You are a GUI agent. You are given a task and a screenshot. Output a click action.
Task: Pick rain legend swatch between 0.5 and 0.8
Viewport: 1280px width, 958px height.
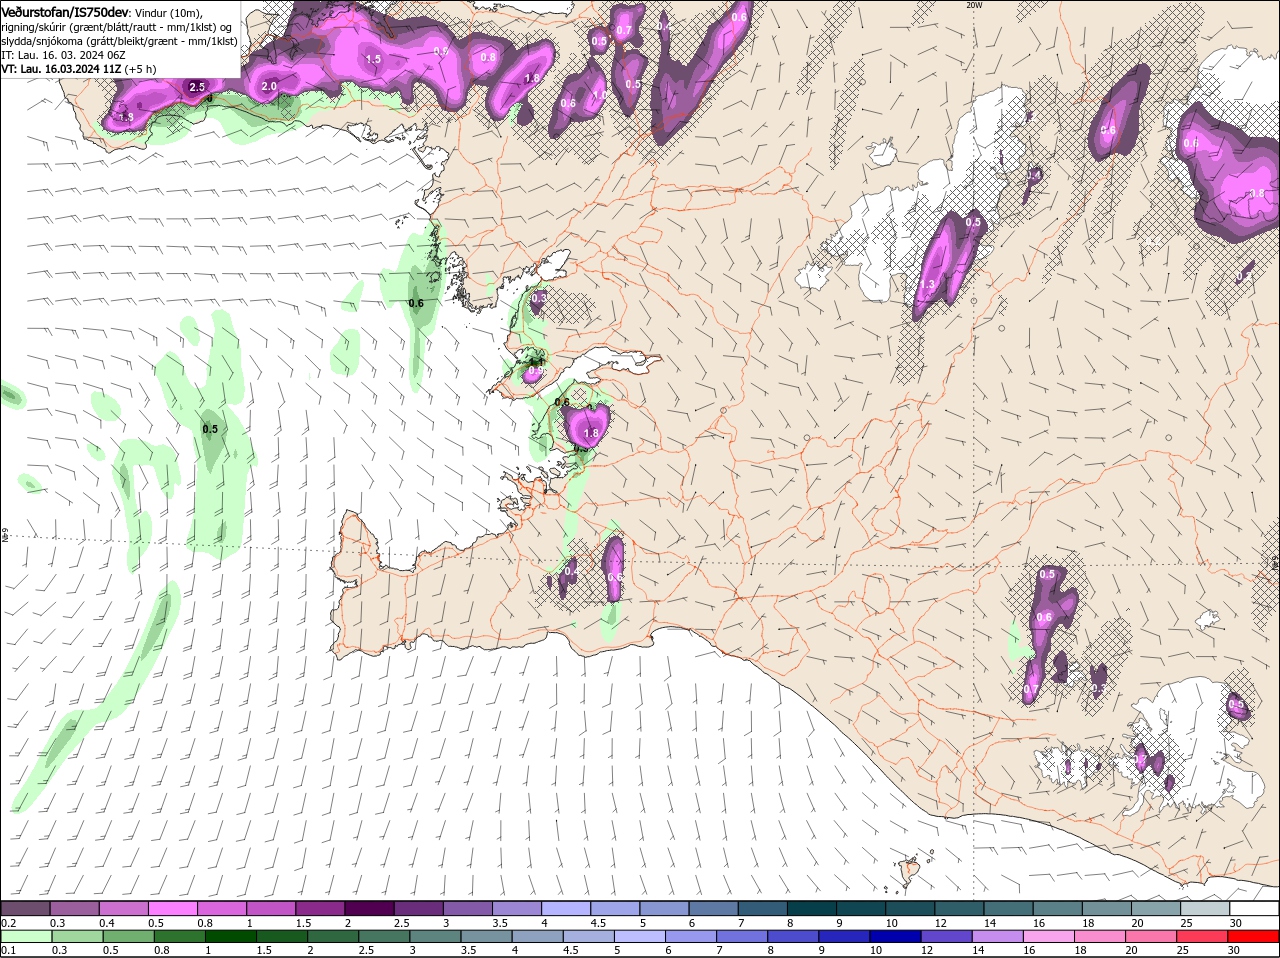(129, 936)
